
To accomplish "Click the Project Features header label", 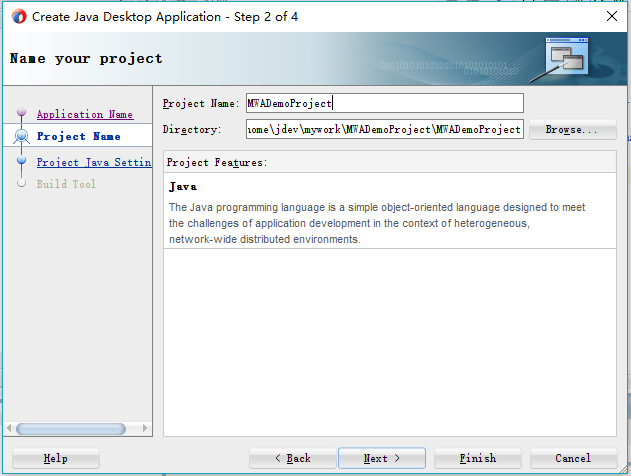I will 217,163.
